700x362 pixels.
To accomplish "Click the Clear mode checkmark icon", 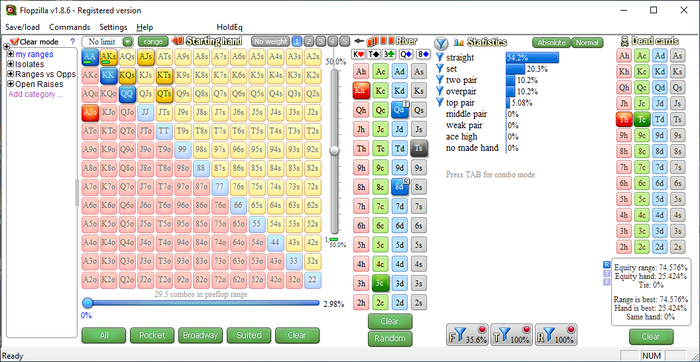I will (x=14, y=42).
